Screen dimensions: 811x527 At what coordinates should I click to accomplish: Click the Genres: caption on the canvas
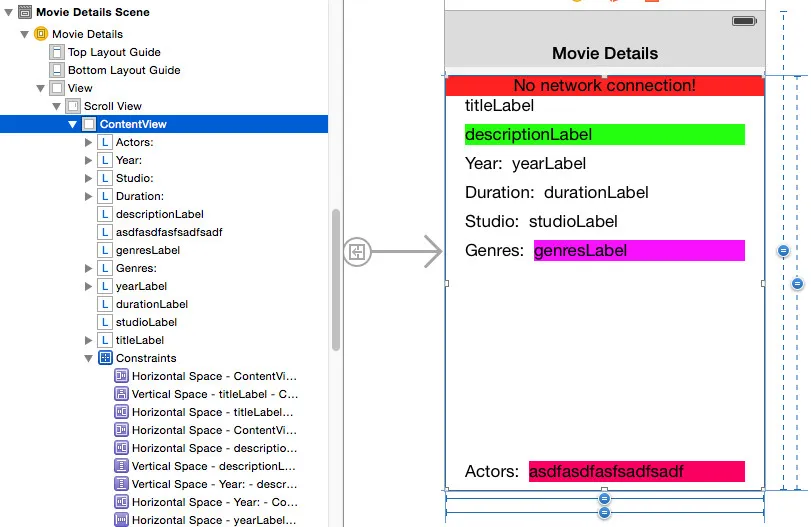pyautogui.click(x=494, y=250)
